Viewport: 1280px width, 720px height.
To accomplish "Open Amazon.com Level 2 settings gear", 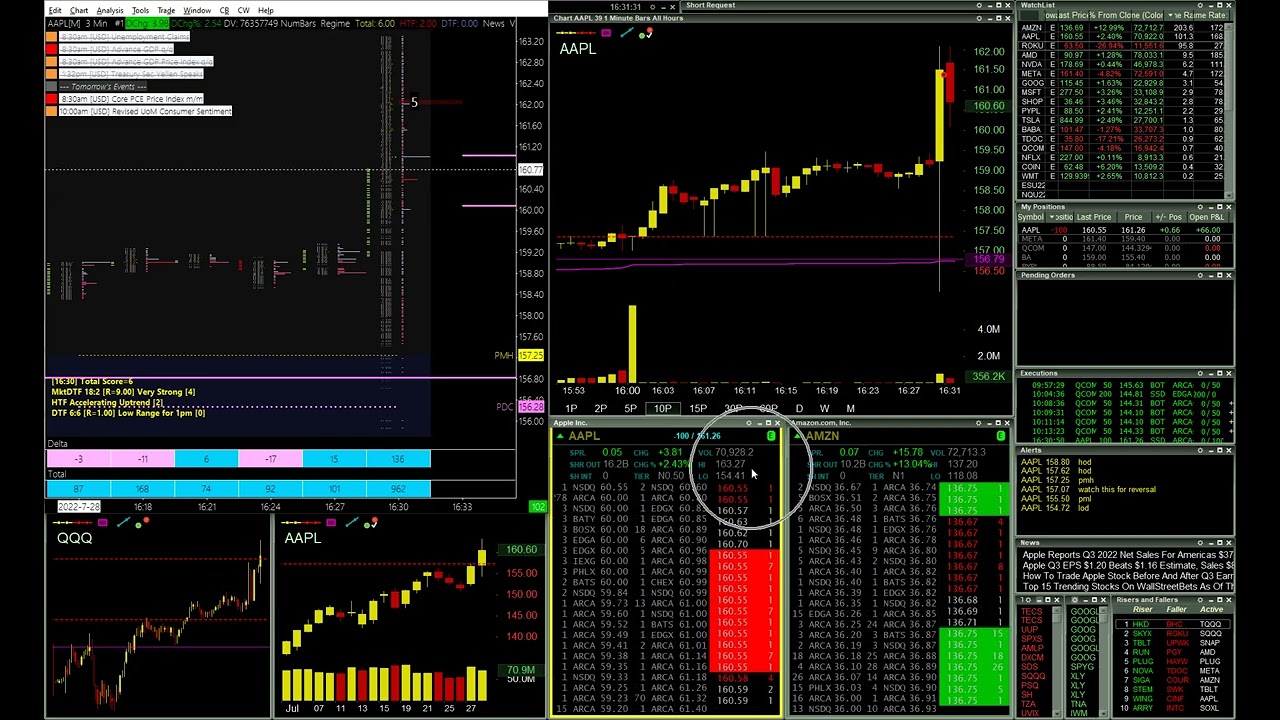I will click(980, 423).
